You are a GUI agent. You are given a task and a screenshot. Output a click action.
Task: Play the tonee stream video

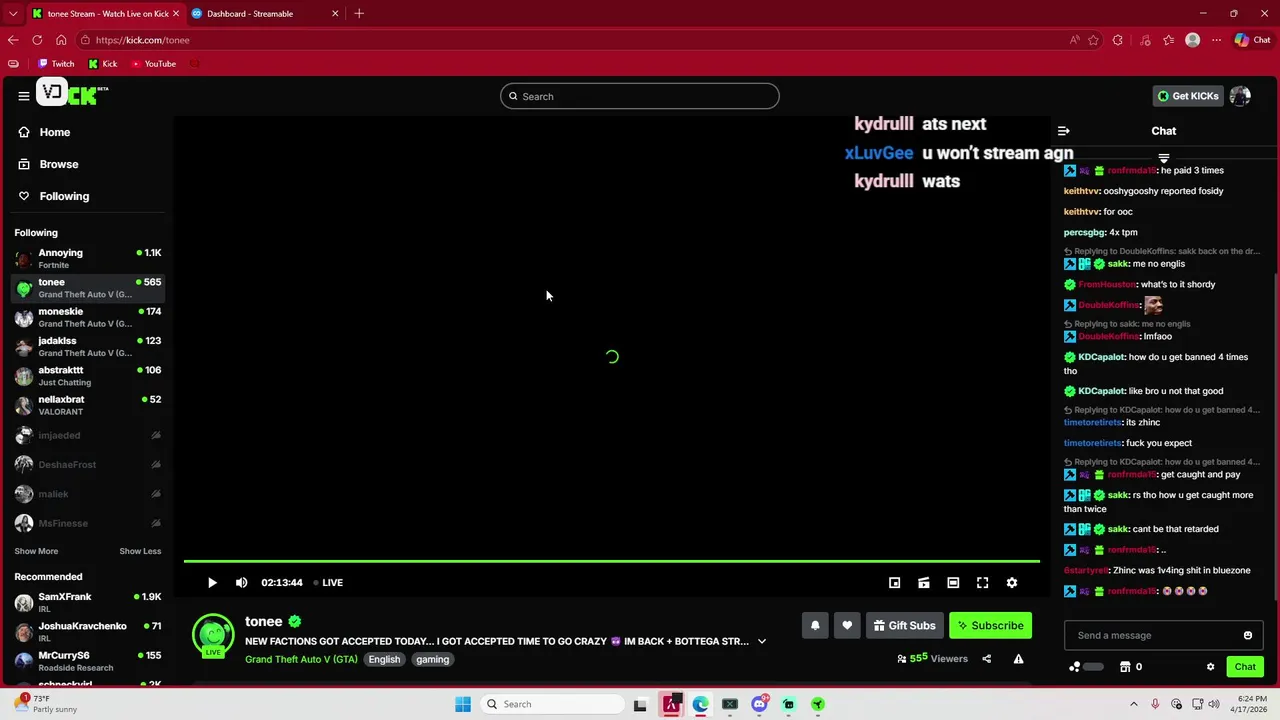coord(212,583)
